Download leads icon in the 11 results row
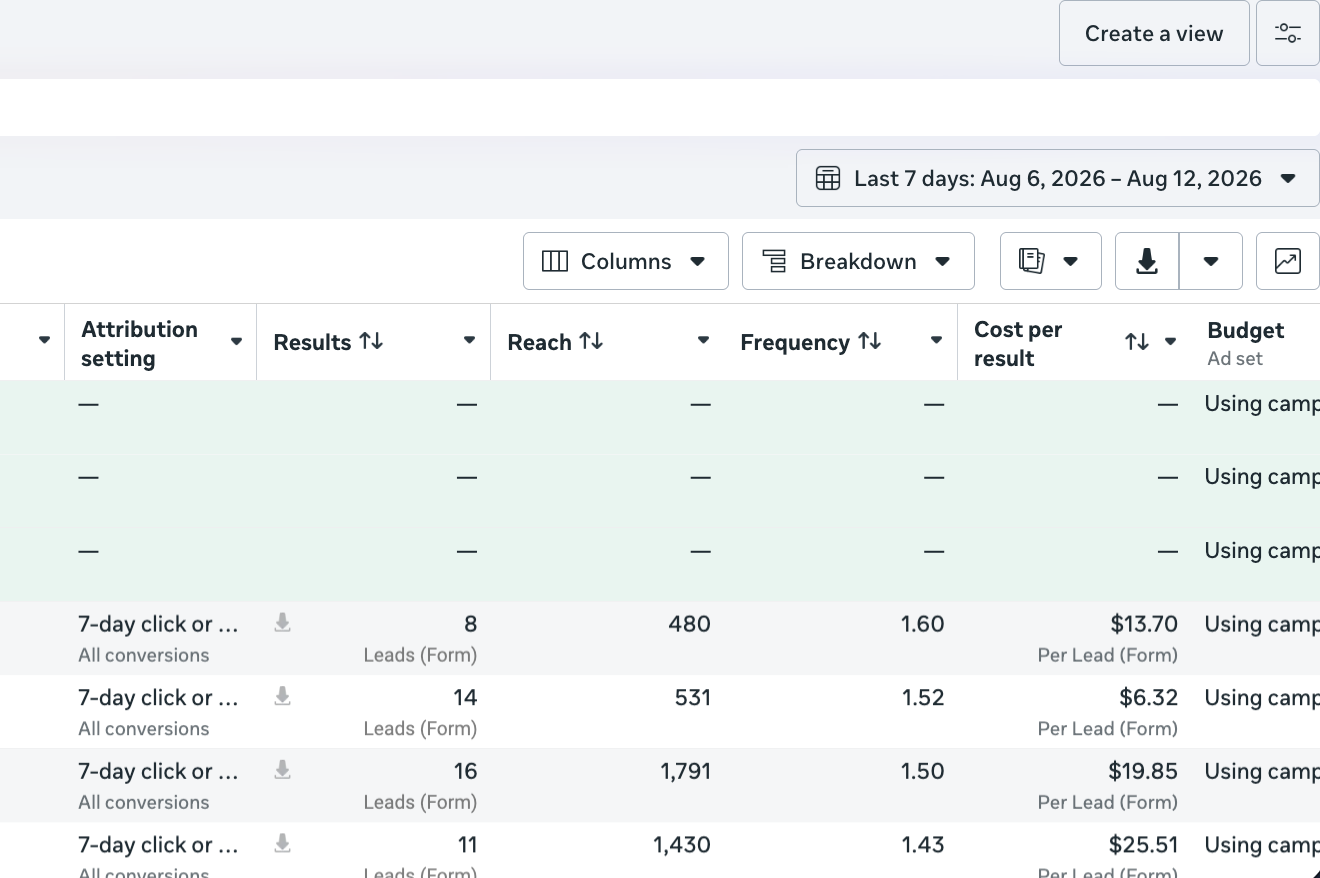The image size is (1320, 878). [x=283, y=843]
